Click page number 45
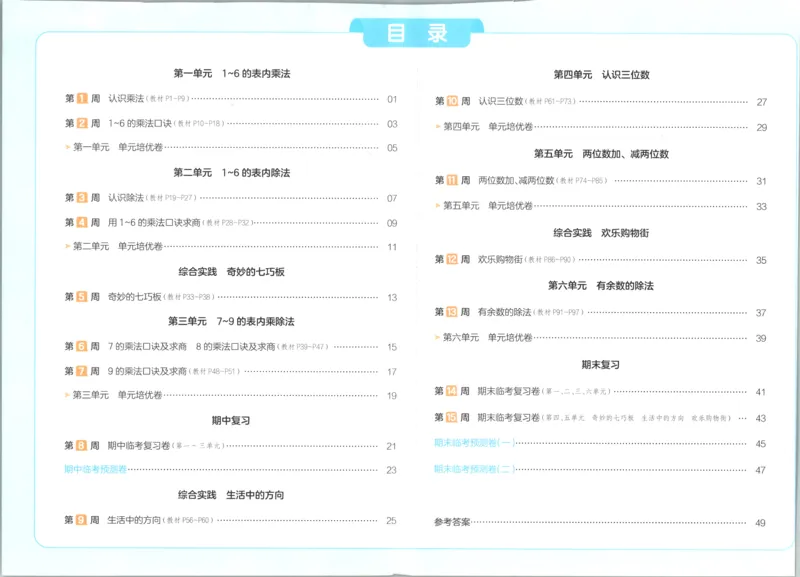The width and height of the screenshot is (800, 577). tap(761, 444)
